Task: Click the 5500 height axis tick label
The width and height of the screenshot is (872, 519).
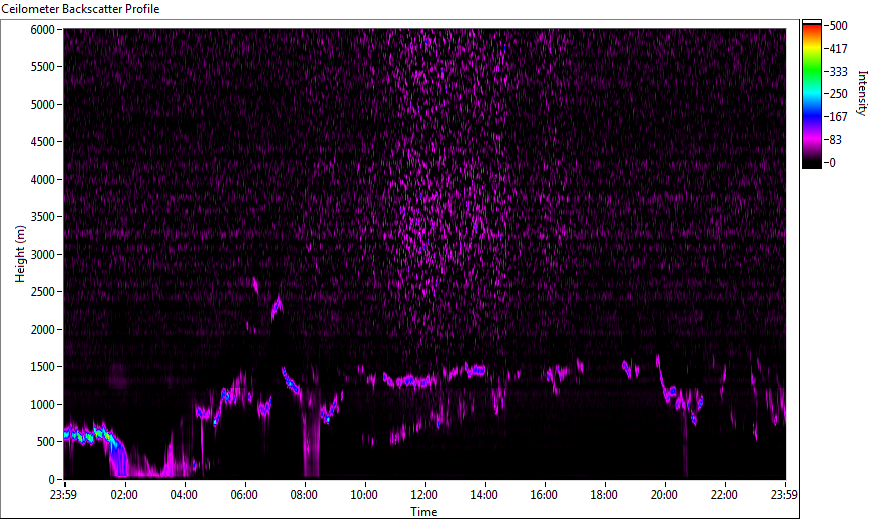Action: click(42, 67)
